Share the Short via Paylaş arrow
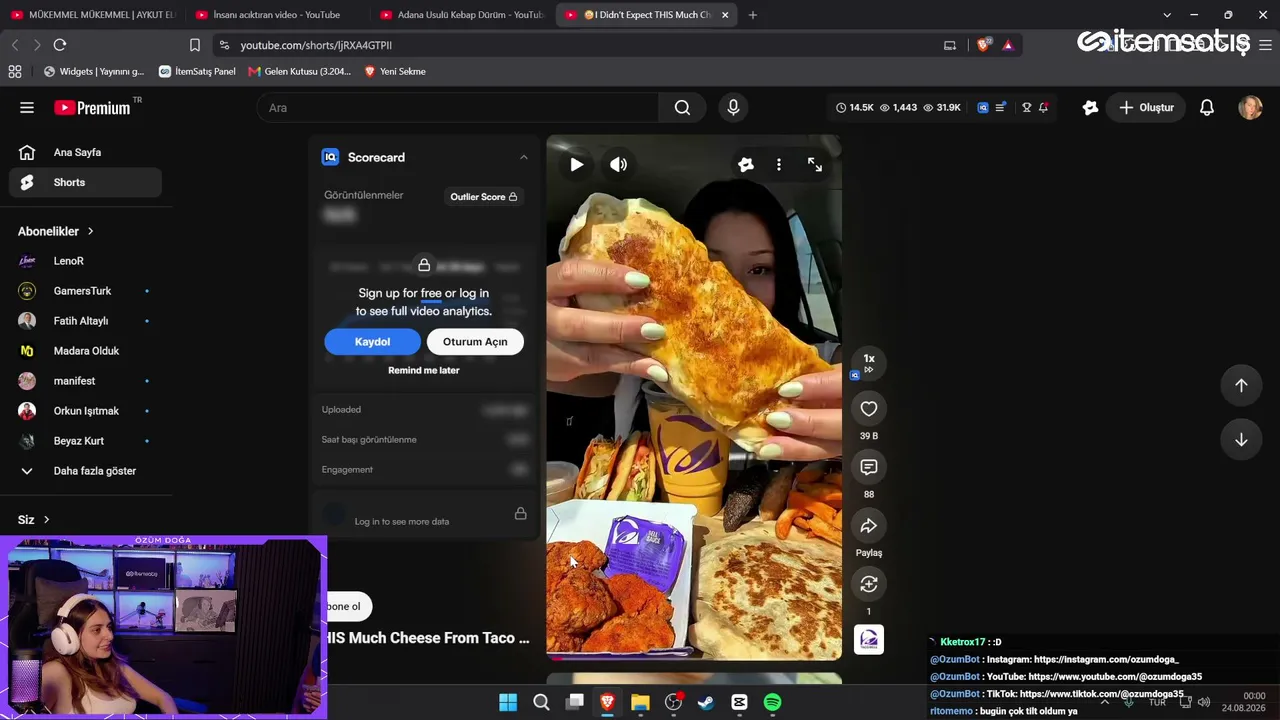The width and height of the screenshot is (1280, 720). tap(869, 526)
